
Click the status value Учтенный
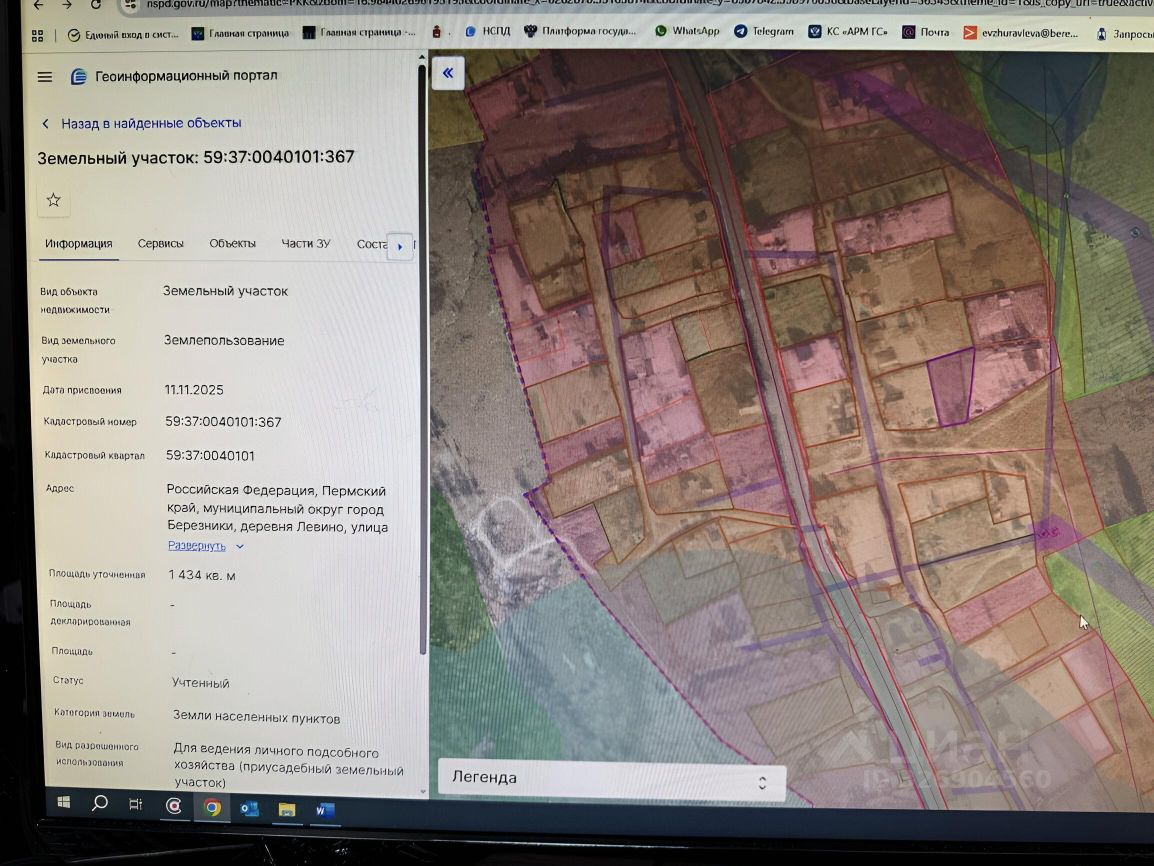pyautogui.click(x=200, y=683)
